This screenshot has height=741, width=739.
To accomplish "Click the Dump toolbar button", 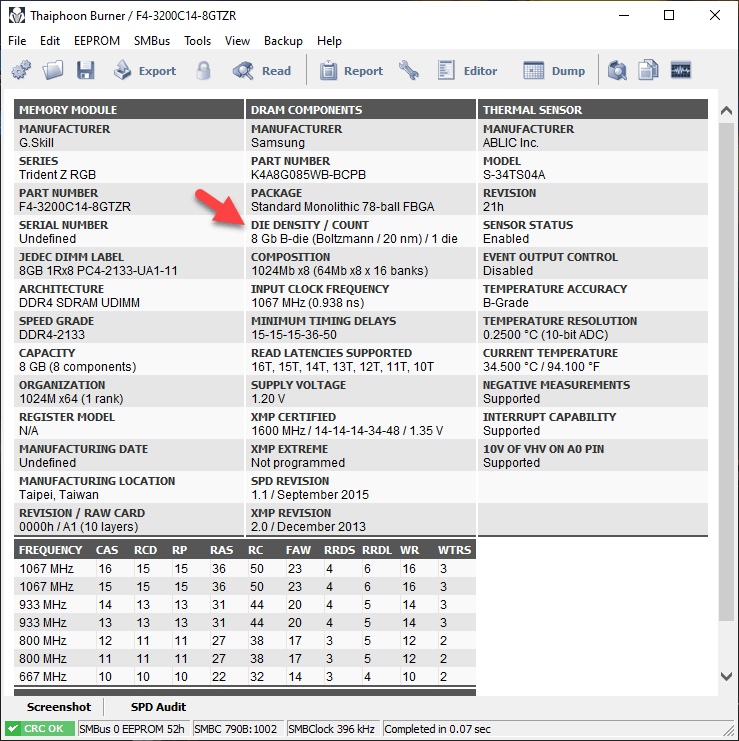I will pos(554,71).
